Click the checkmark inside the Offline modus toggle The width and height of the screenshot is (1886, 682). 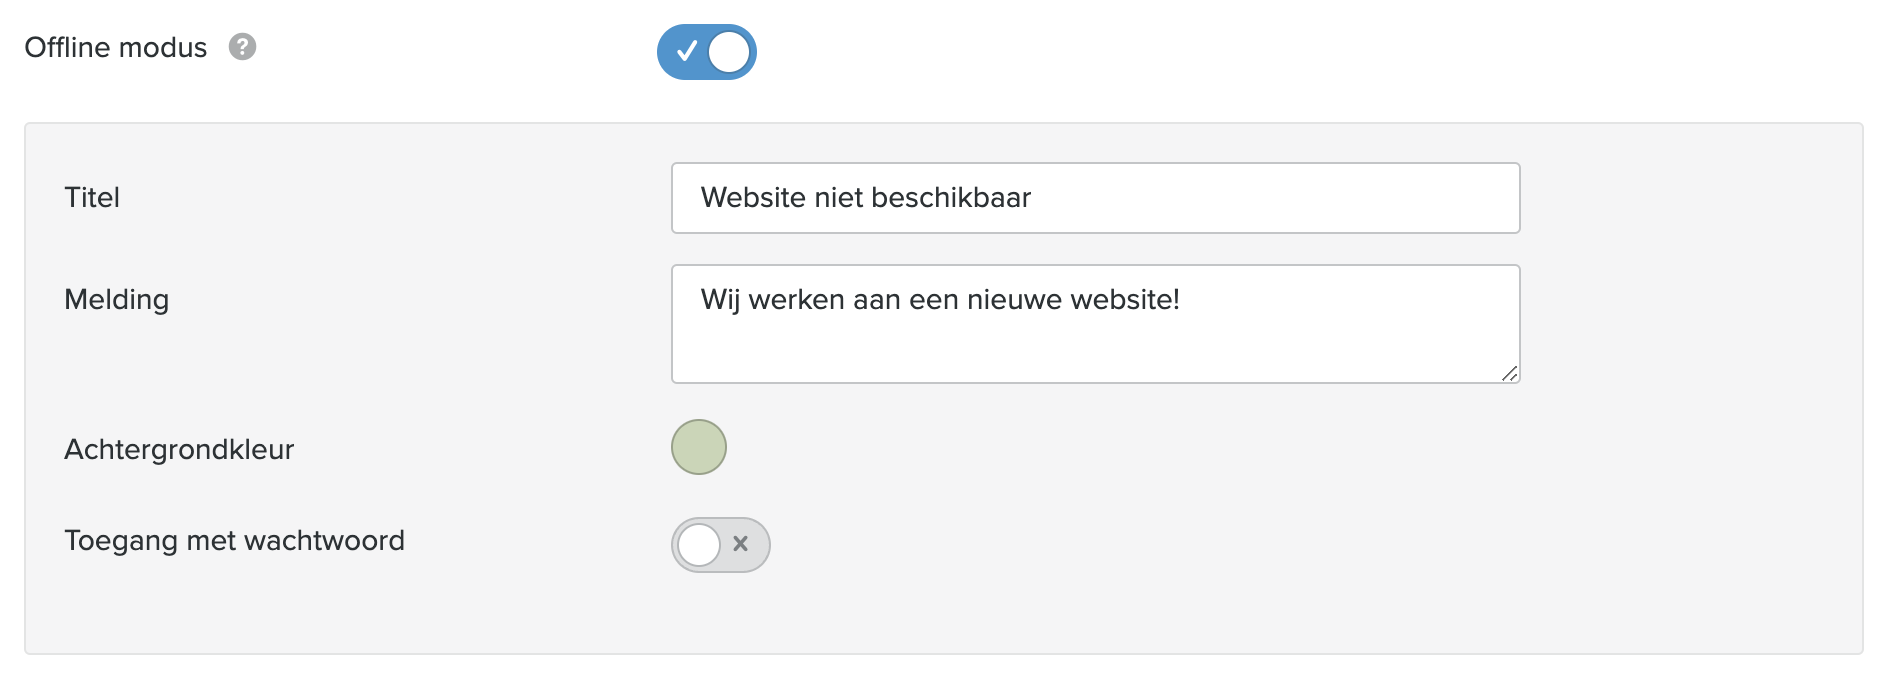(x=686, y=51)
